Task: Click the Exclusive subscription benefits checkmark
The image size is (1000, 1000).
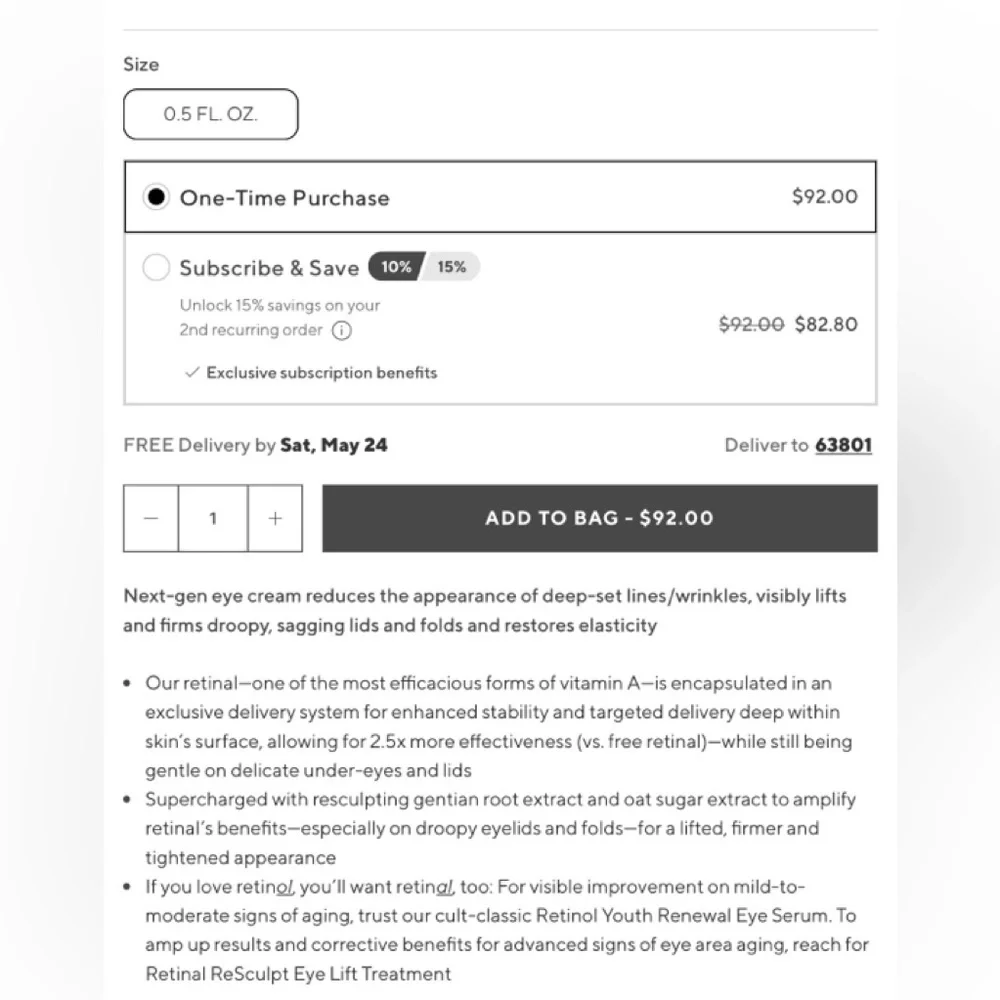Action: [192, 372]
